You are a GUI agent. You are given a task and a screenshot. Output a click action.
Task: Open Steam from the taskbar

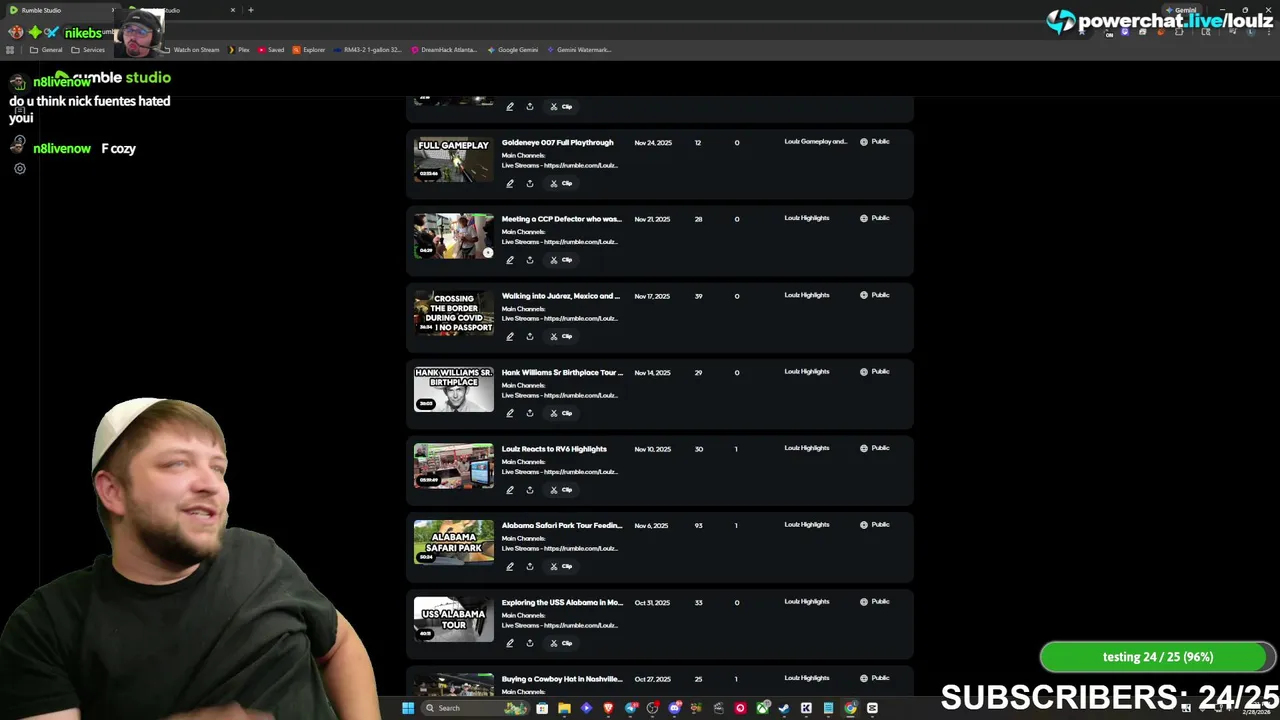(784, 708)
